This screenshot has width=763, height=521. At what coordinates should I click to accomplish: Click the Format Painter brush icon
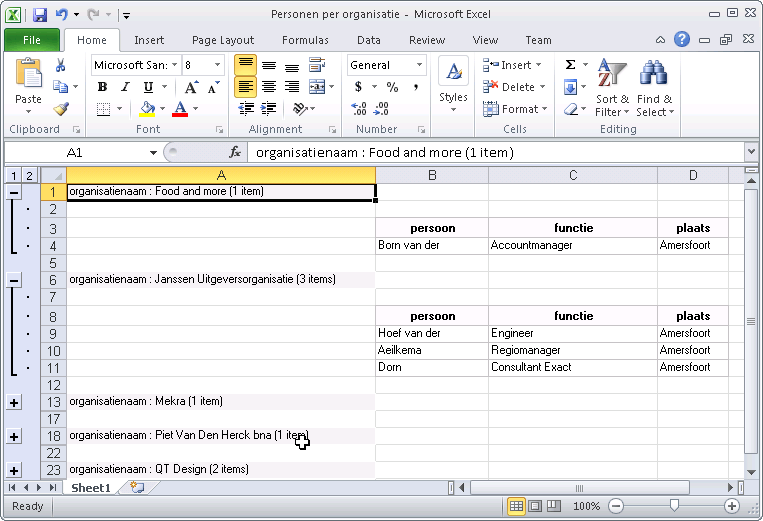pos(61,108)
